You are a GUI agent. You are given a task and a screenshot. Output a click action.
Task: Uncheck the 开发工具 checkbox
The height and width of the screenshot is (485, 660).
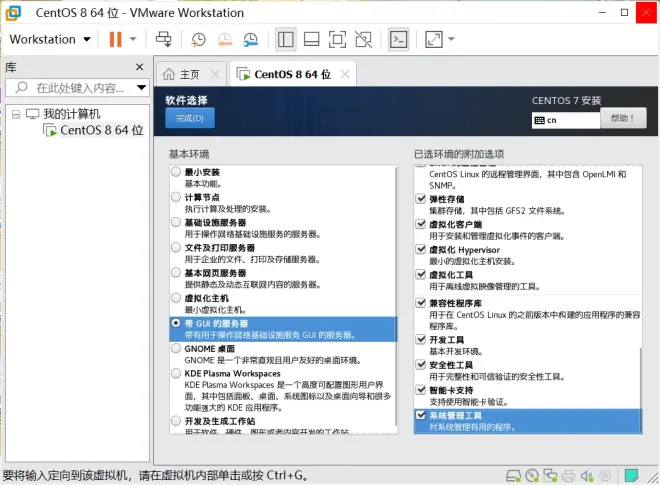pyautogui.click(x=420, y=339)
